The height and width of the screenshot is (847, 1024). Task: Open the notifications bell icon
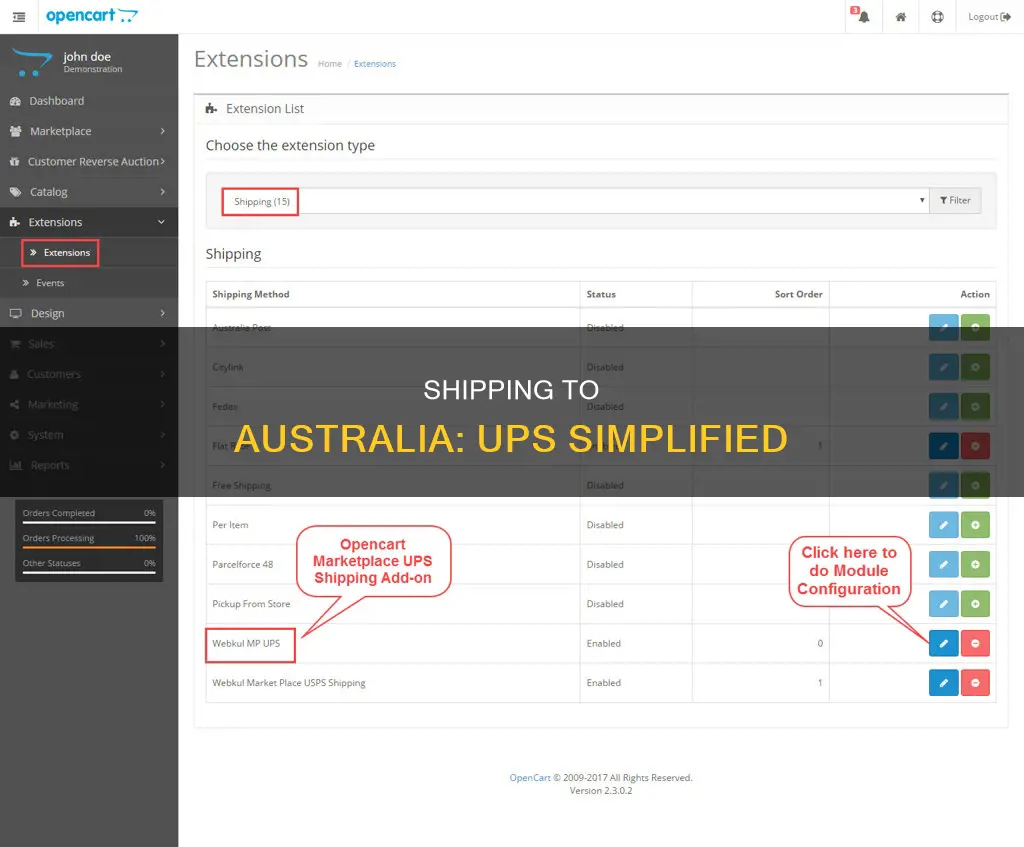pos(863,16)
